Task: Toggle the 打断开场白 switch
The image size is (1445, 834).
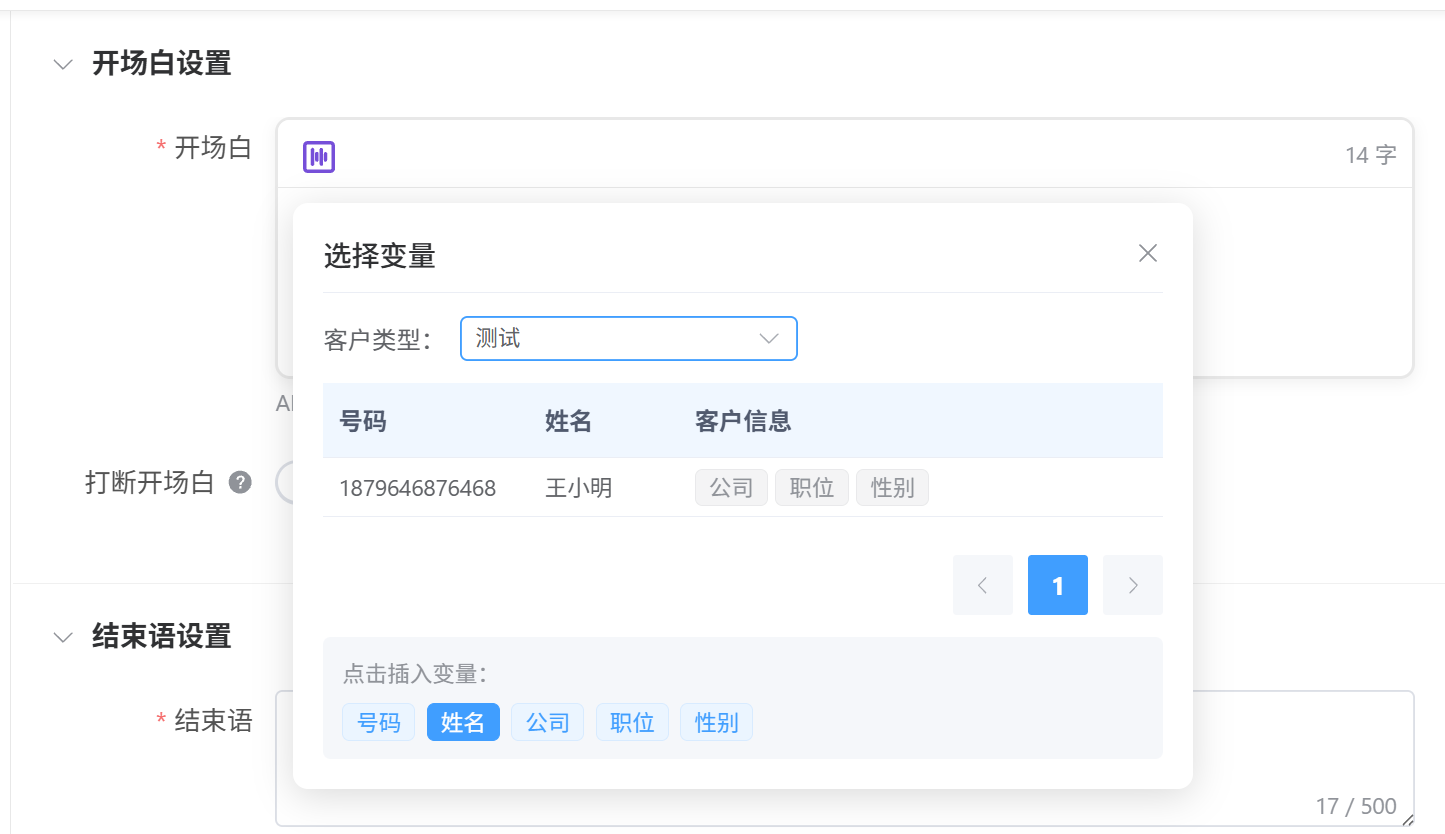Action: coord(284,483)
